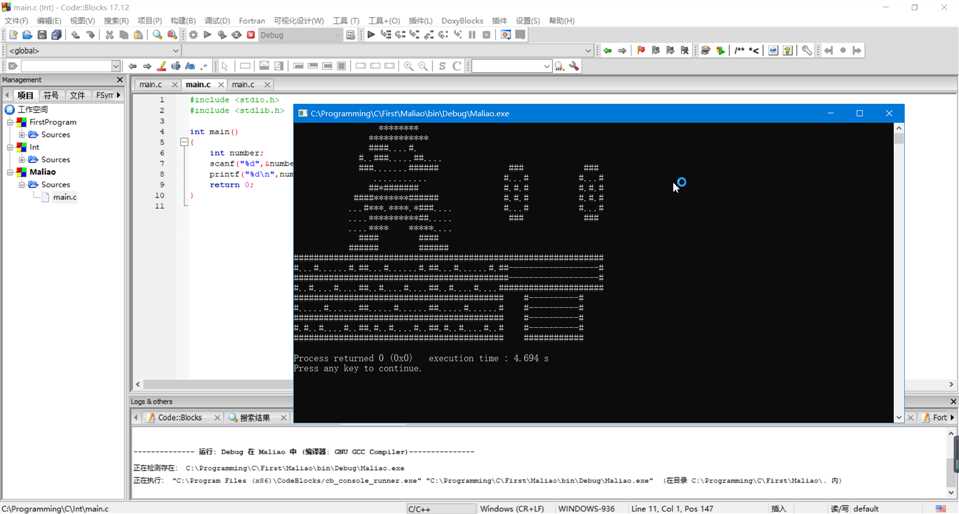This screenshot has height=514, width=959.
Task: Select the 工作空间 workspace root
Action: [32, 110]
